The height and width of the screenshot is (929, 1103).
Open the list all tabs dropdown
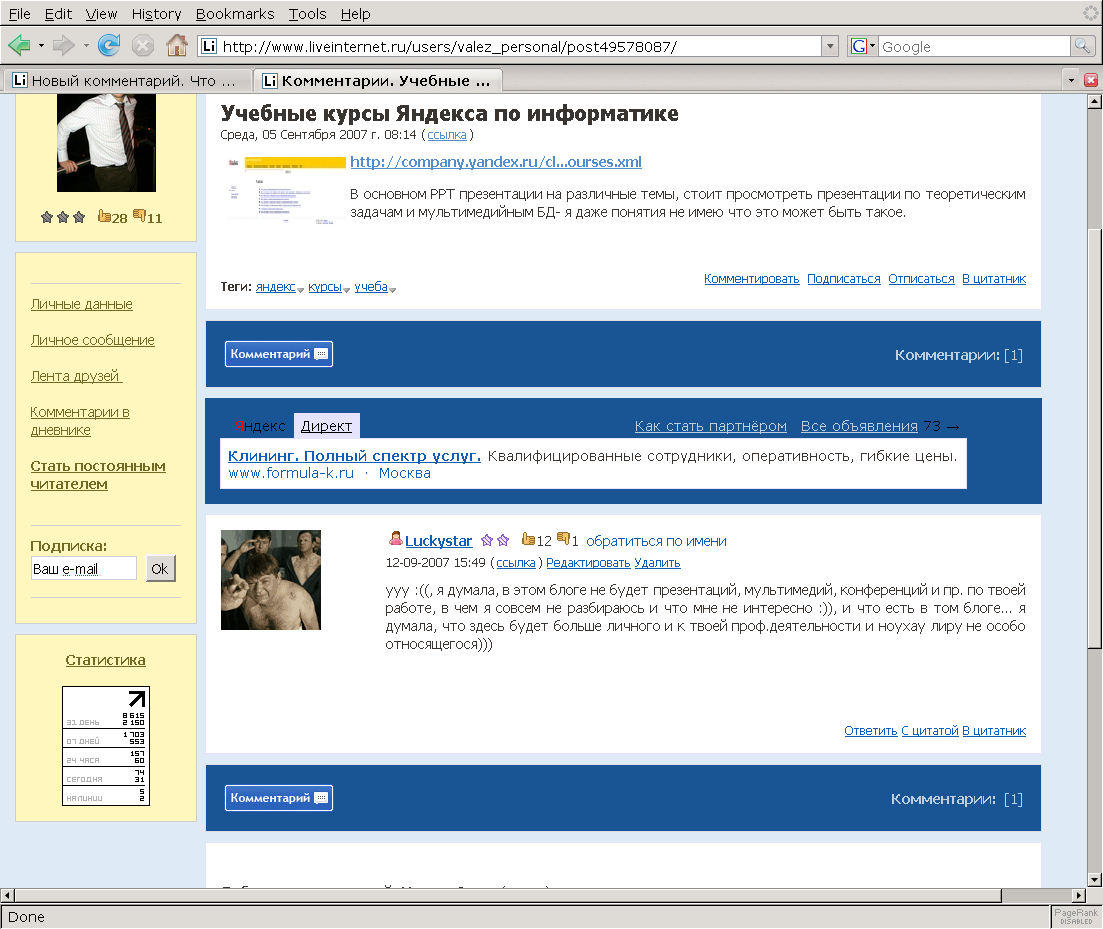click(x=1071, y=80)
